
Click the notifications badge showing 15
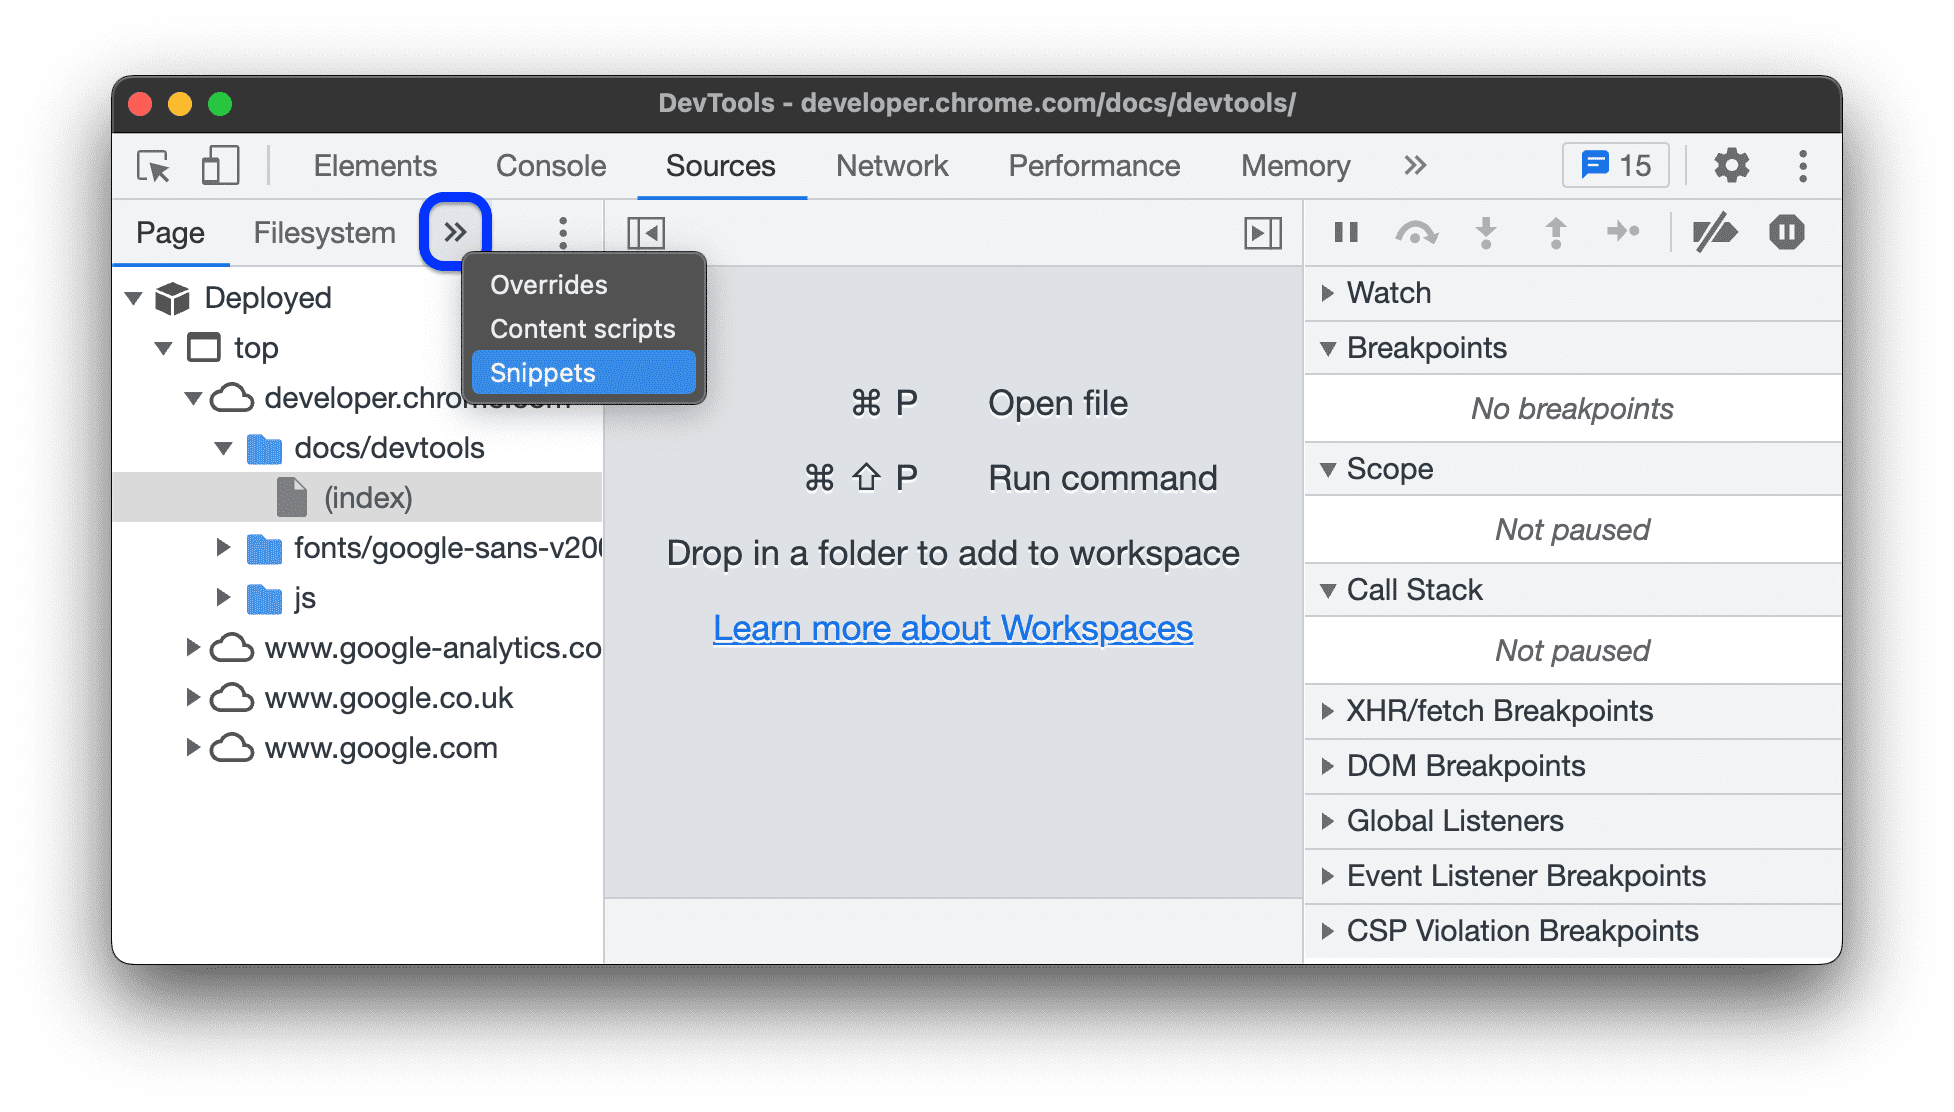[1623, 164]
